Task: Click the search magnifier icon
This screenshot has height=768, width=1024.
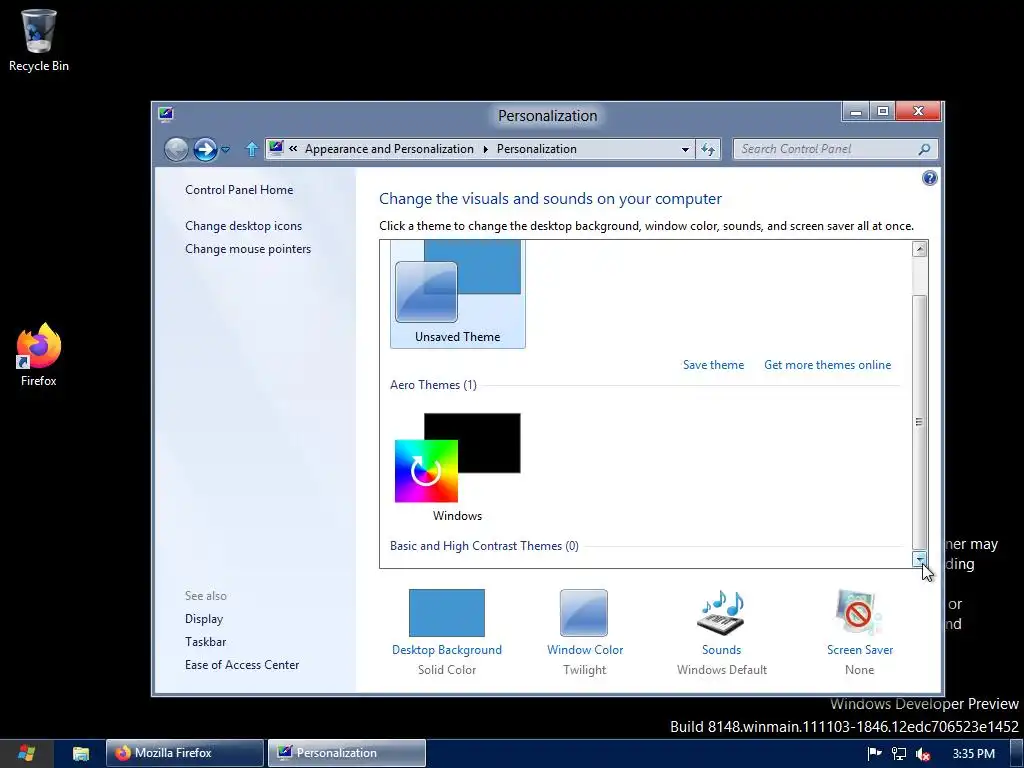Action: 924,150
